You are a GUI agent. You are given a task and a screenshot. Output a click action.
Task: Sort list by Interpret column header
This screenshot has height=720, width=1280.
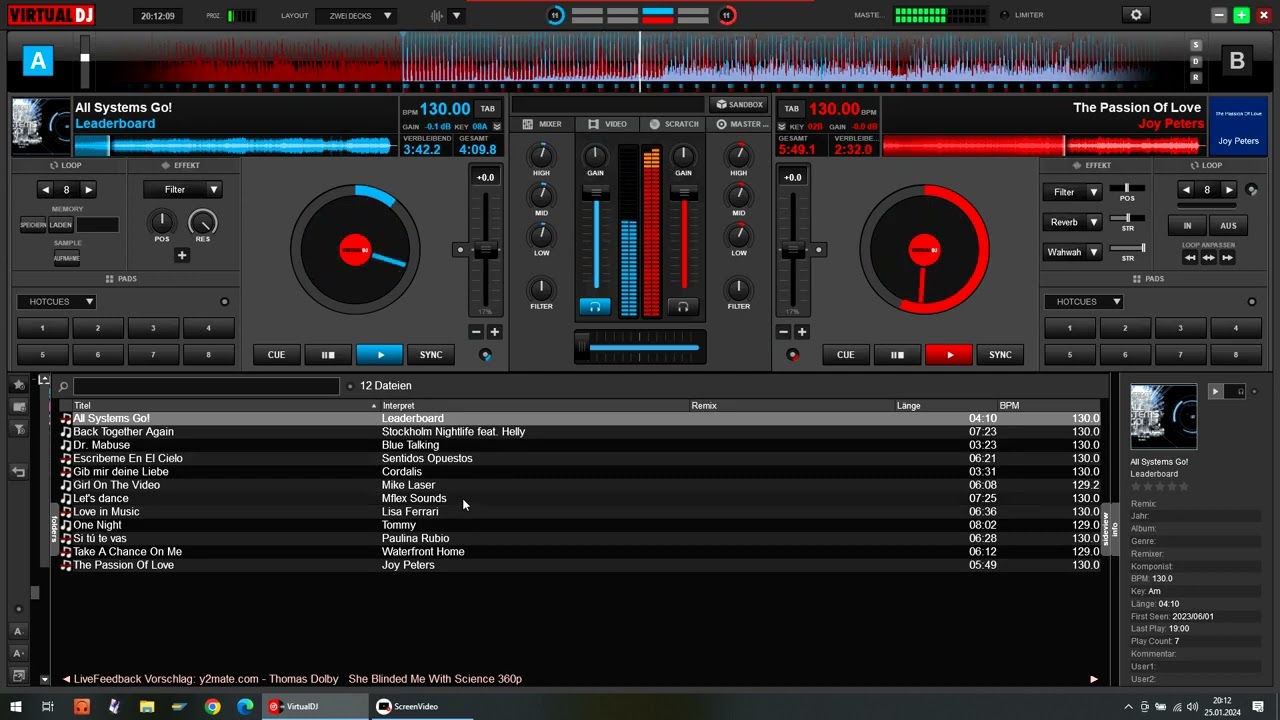click(x=534, y=406)
